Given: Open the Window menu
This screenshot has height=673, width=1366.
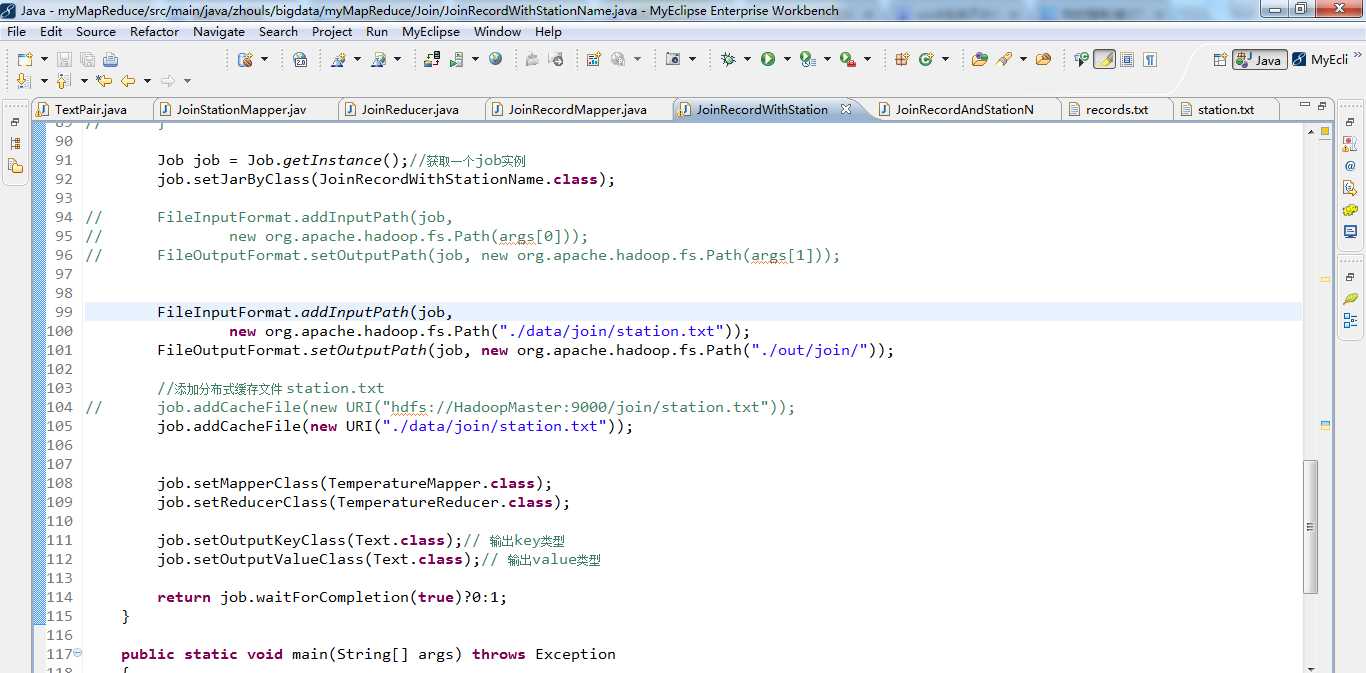Looking at the screenshot, I should click(497, 31).
